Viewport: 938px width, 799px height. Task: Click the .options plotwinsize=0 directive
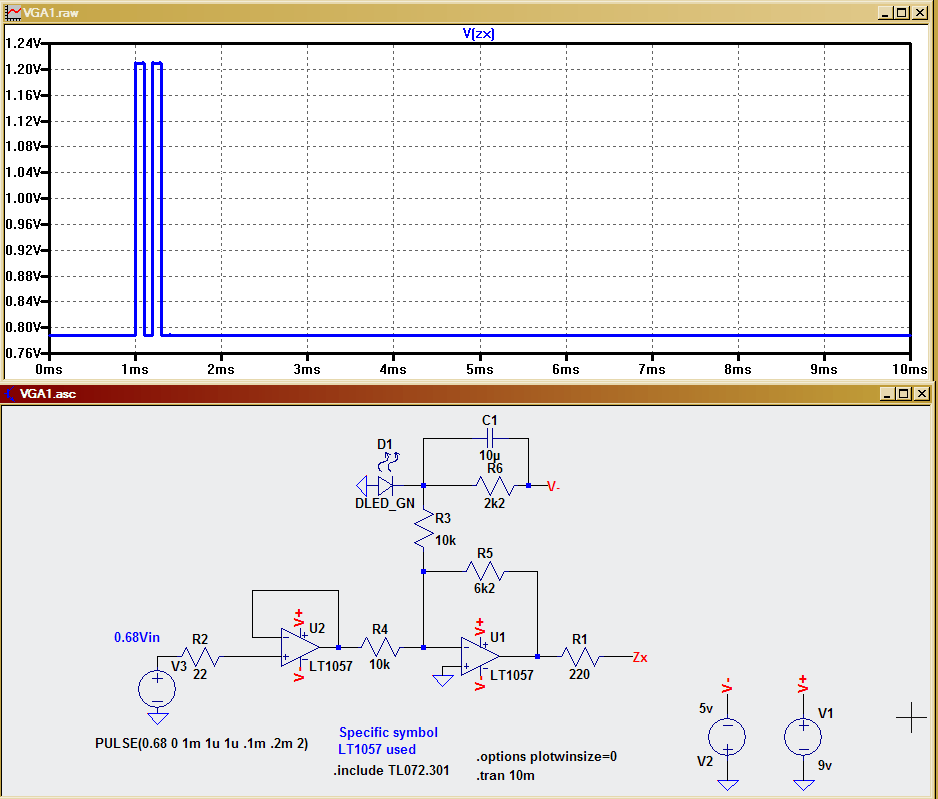click(546, 757)
